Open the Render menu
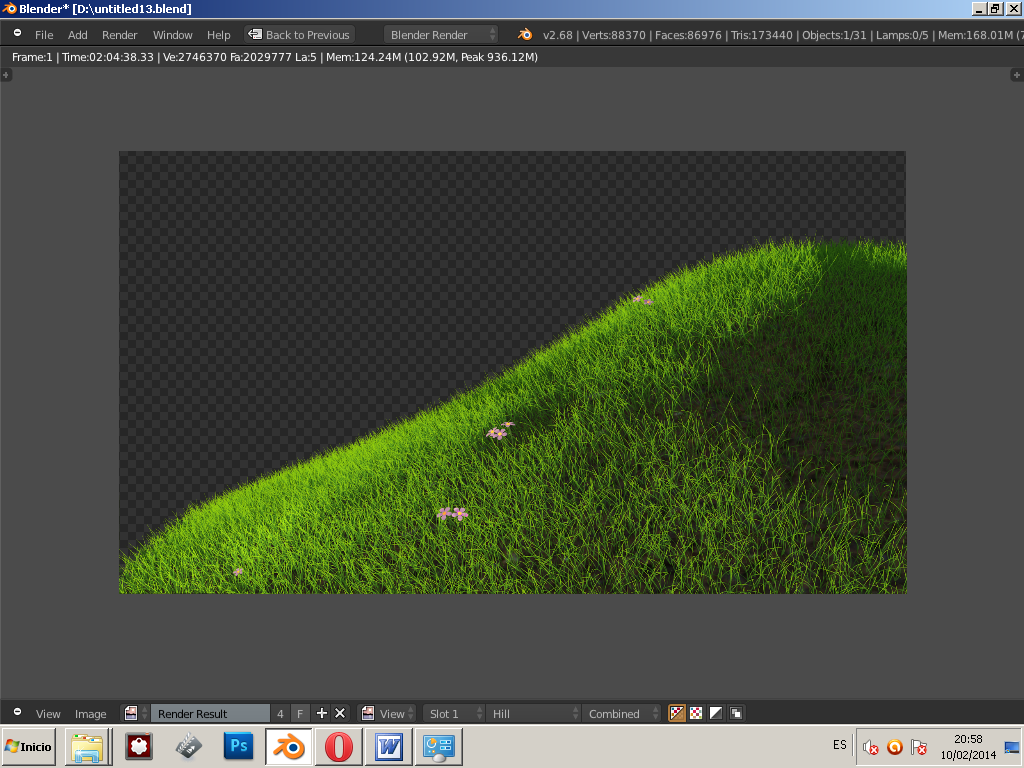Image resolution: width=1024 pixels, height=768 pixels. point(120,34)
